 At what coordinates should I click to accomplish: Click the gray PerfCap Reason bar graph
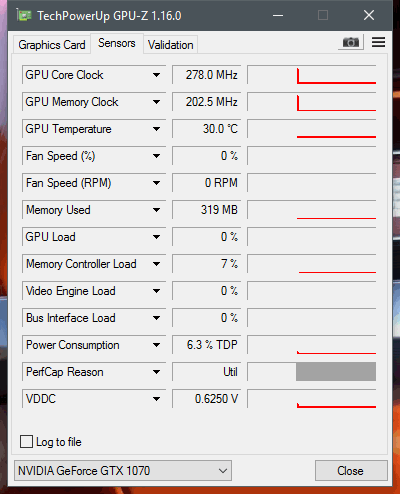point(336,372)
